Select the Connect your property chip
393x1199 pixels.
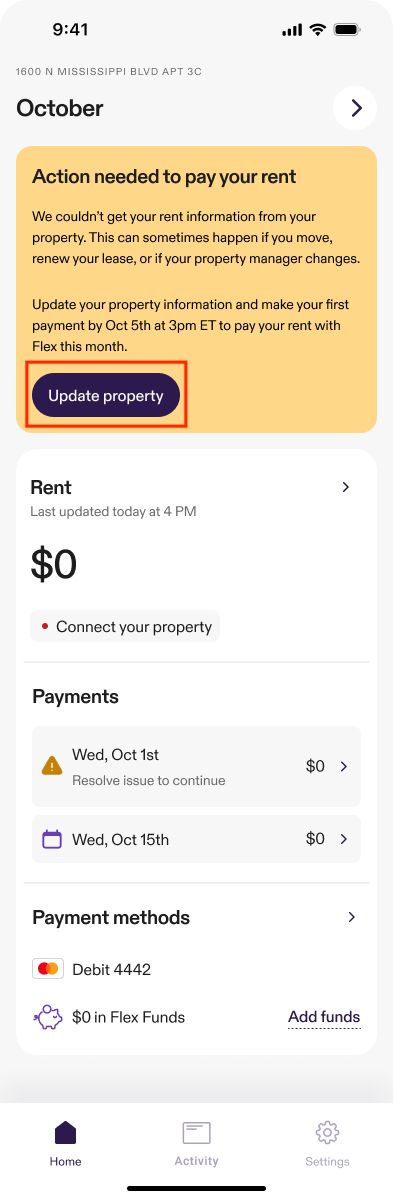pyautogui.click(x=125, y=626)
